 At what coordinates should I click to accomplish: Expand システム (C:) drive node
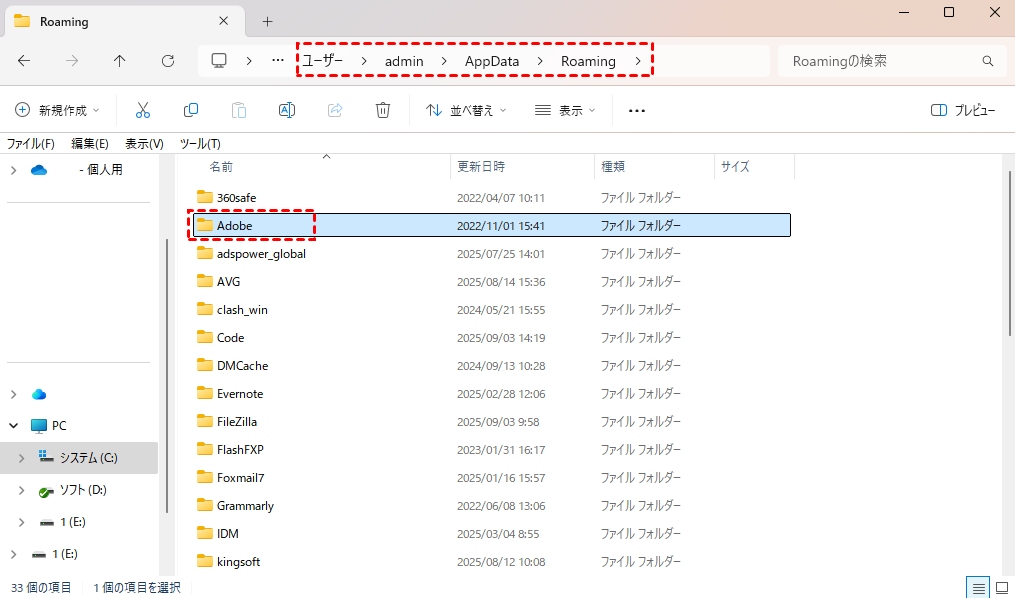tap(21, 458)
